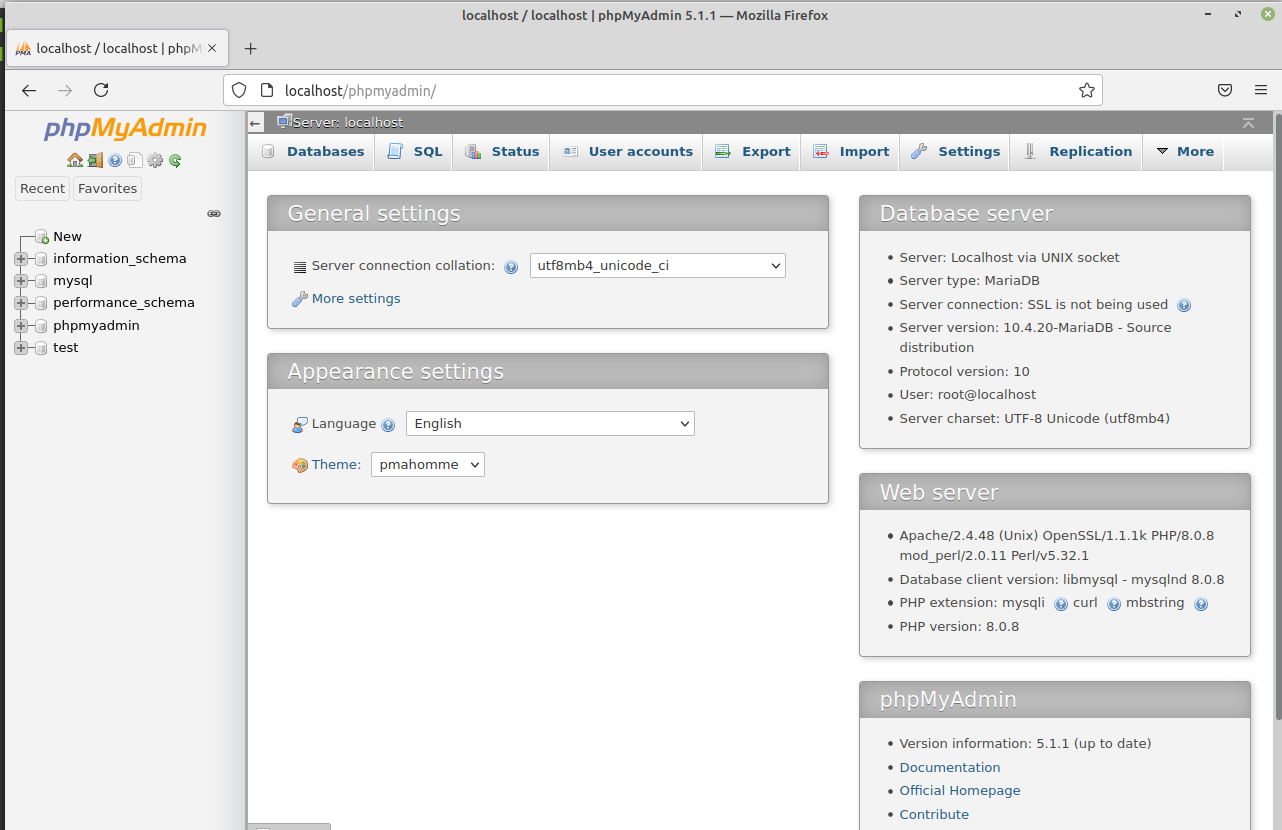Expand the information_schema database tree
1282x830 pixels.
tap(21, 259)
